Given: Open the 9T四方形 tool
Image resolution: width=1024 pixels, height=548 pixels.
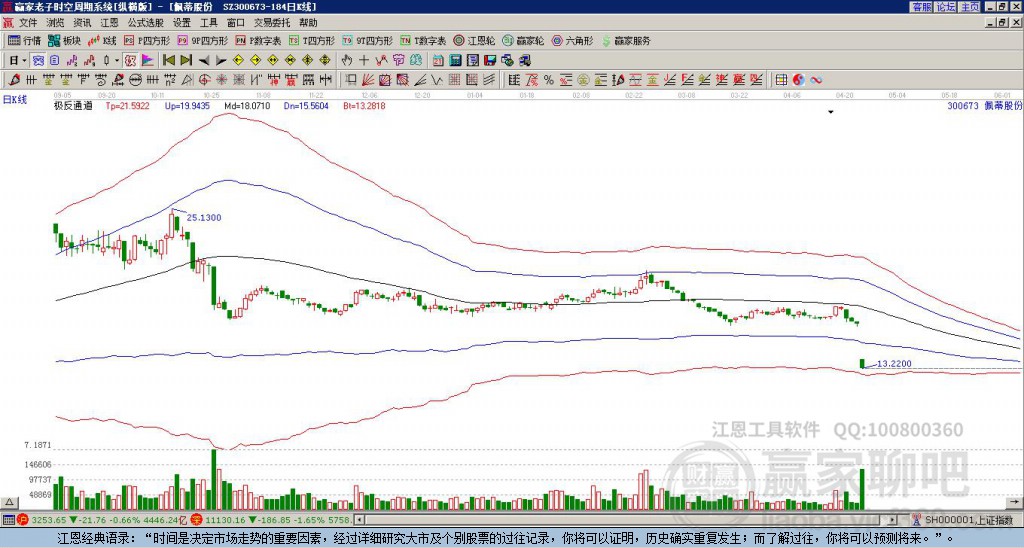Looking at the screenshot, I should coord(368,40).
